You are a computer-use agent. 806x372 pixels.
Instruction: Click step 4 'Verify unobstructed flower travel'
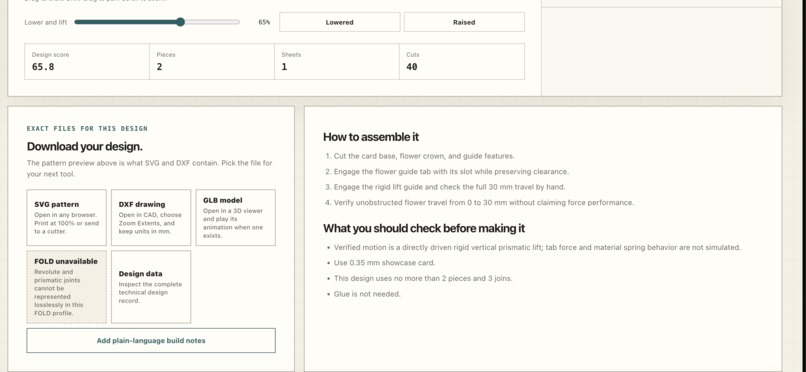tap(484, 202)
